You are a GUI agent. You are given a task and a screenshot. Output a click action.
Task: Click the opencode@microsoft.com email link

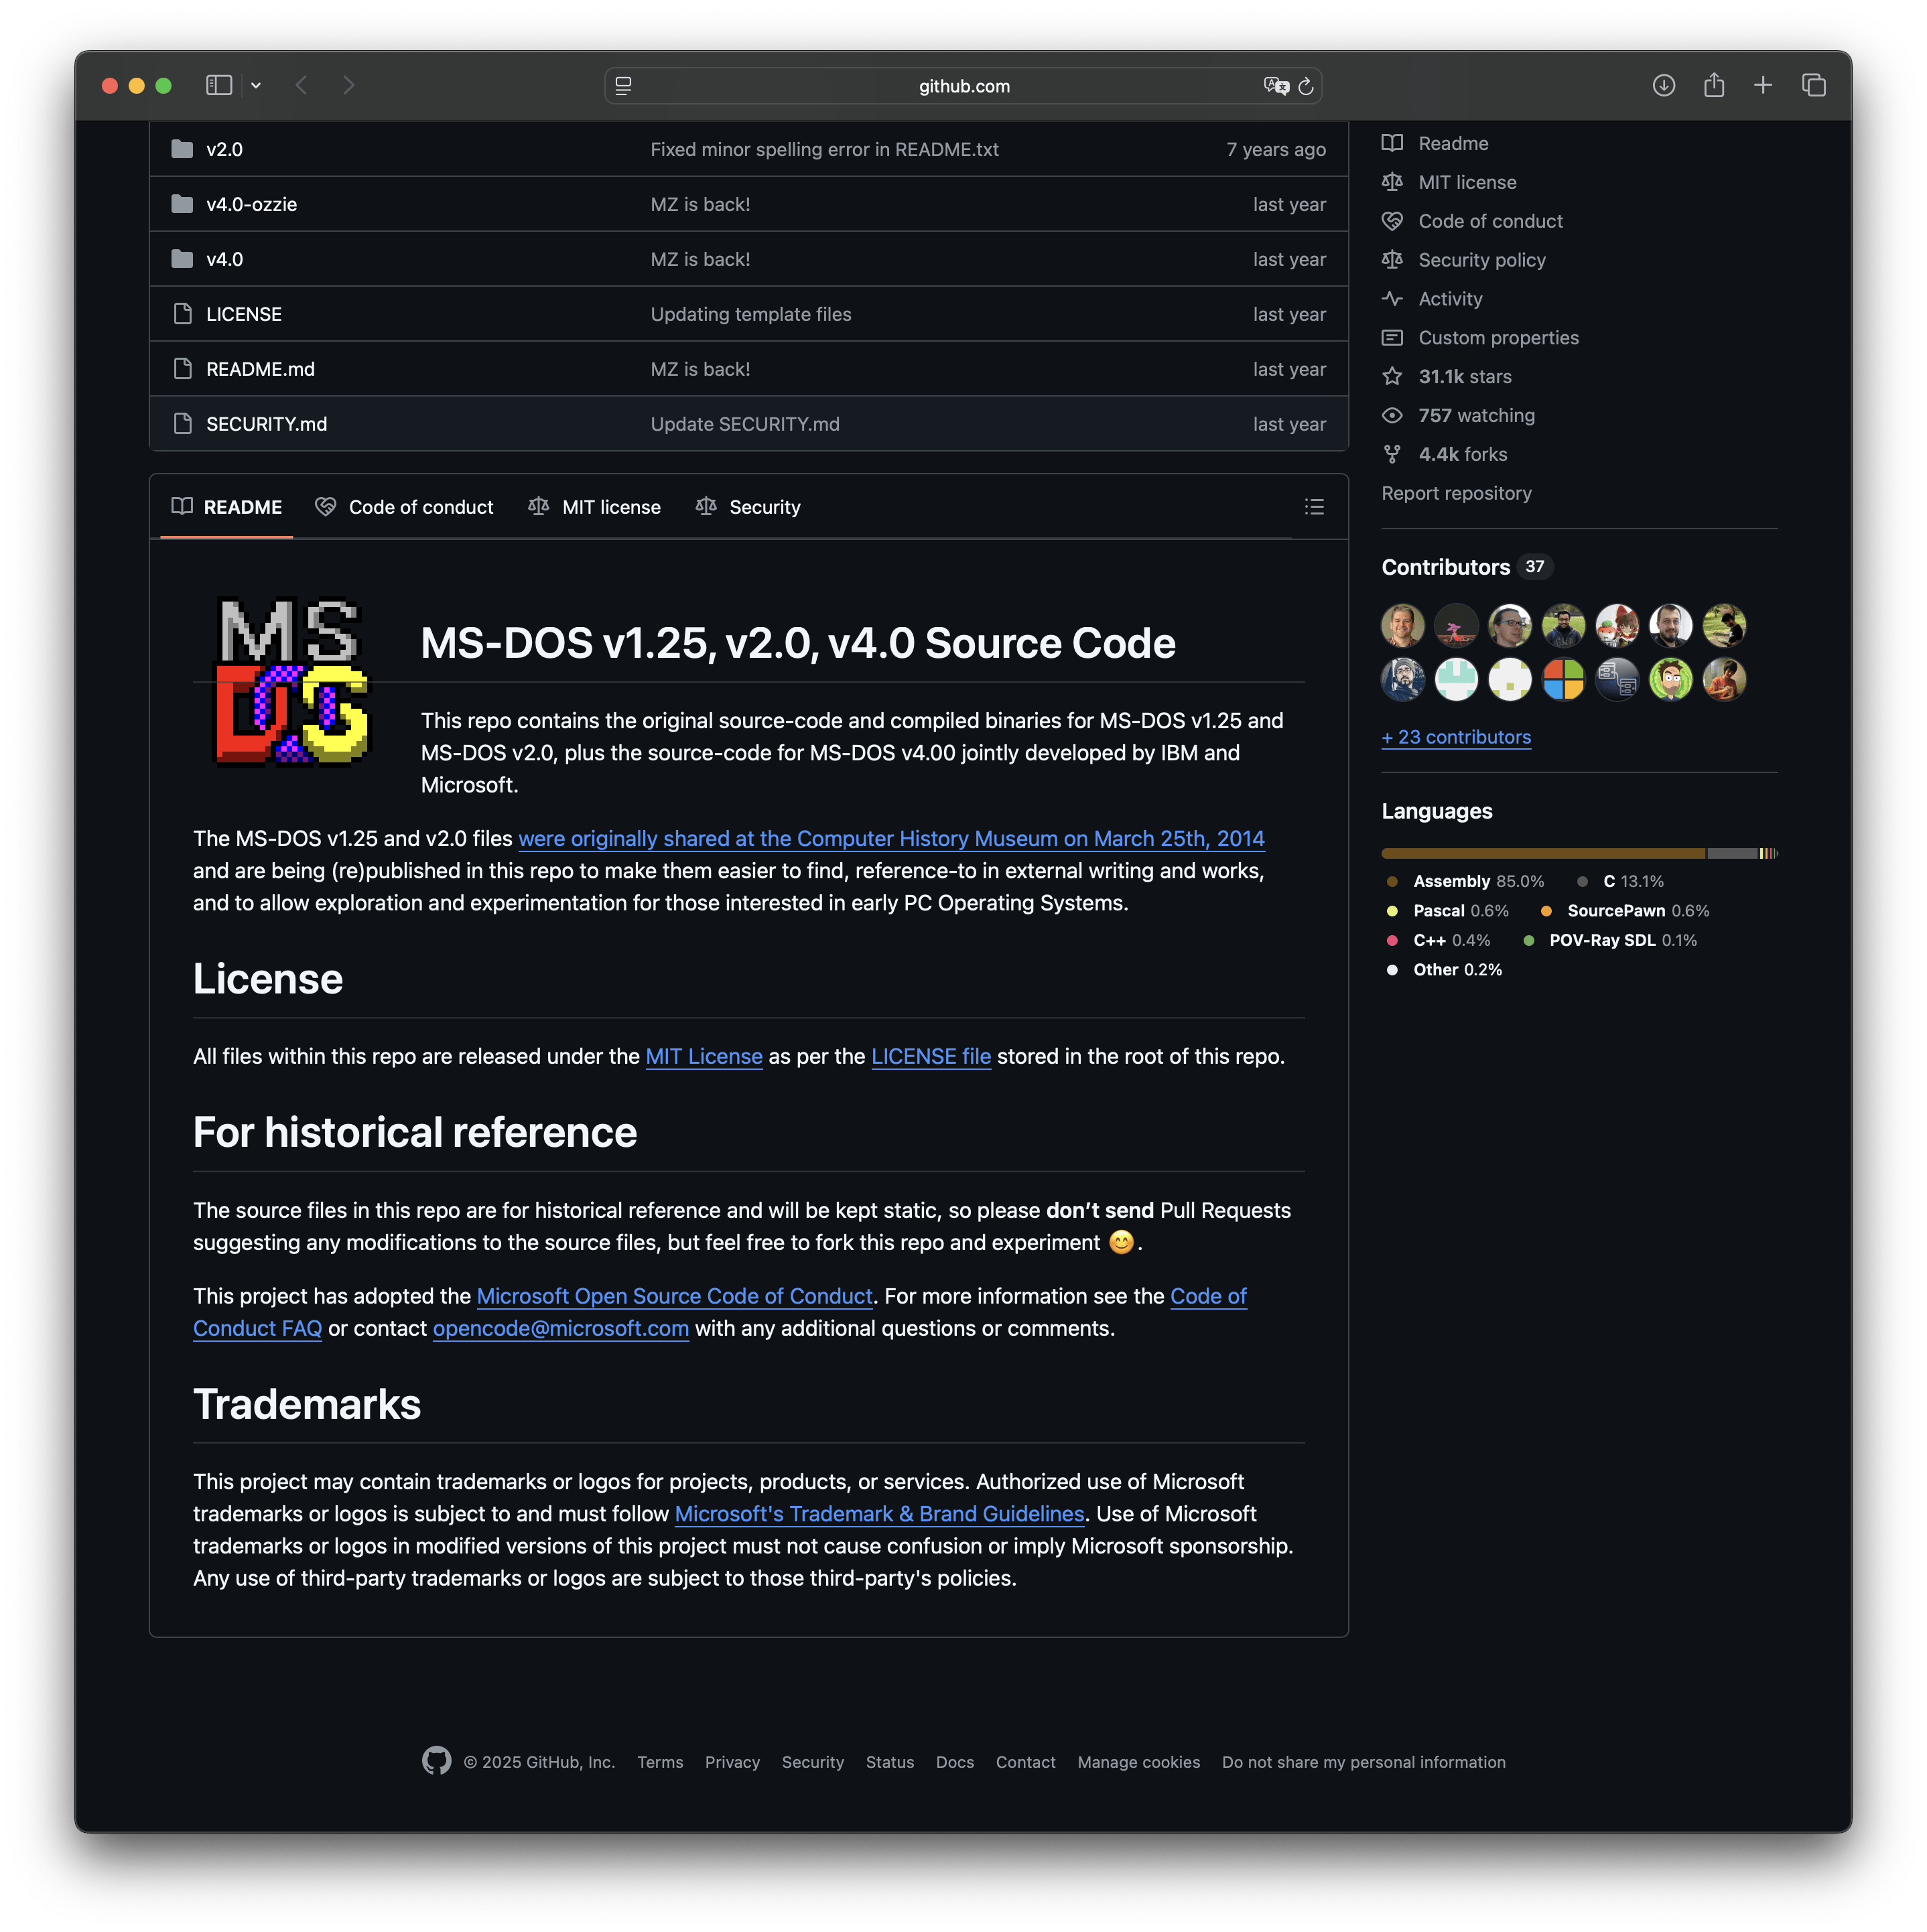[561, 1330]
